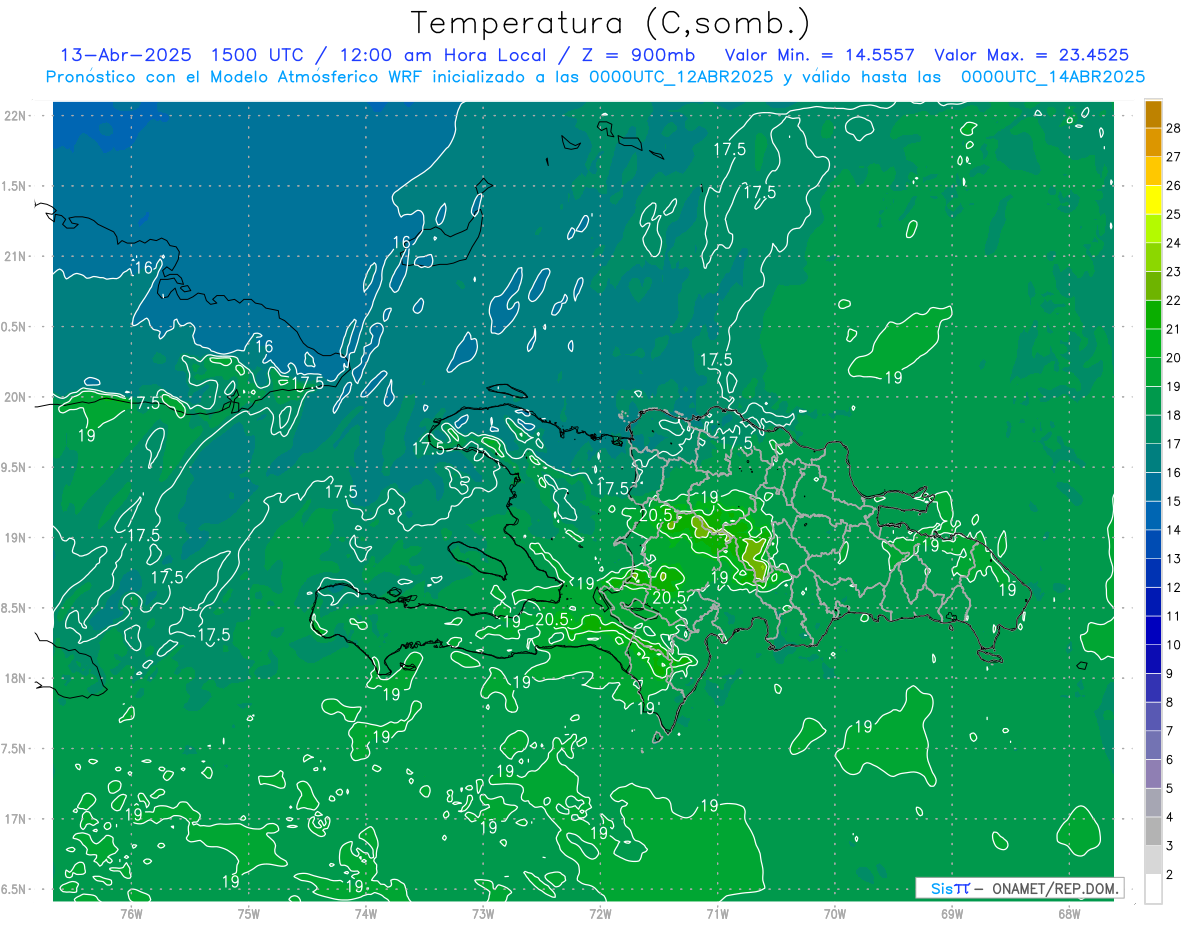Click the "5" color scale label
The image size is (1200, 927).
pos(1170,788)
